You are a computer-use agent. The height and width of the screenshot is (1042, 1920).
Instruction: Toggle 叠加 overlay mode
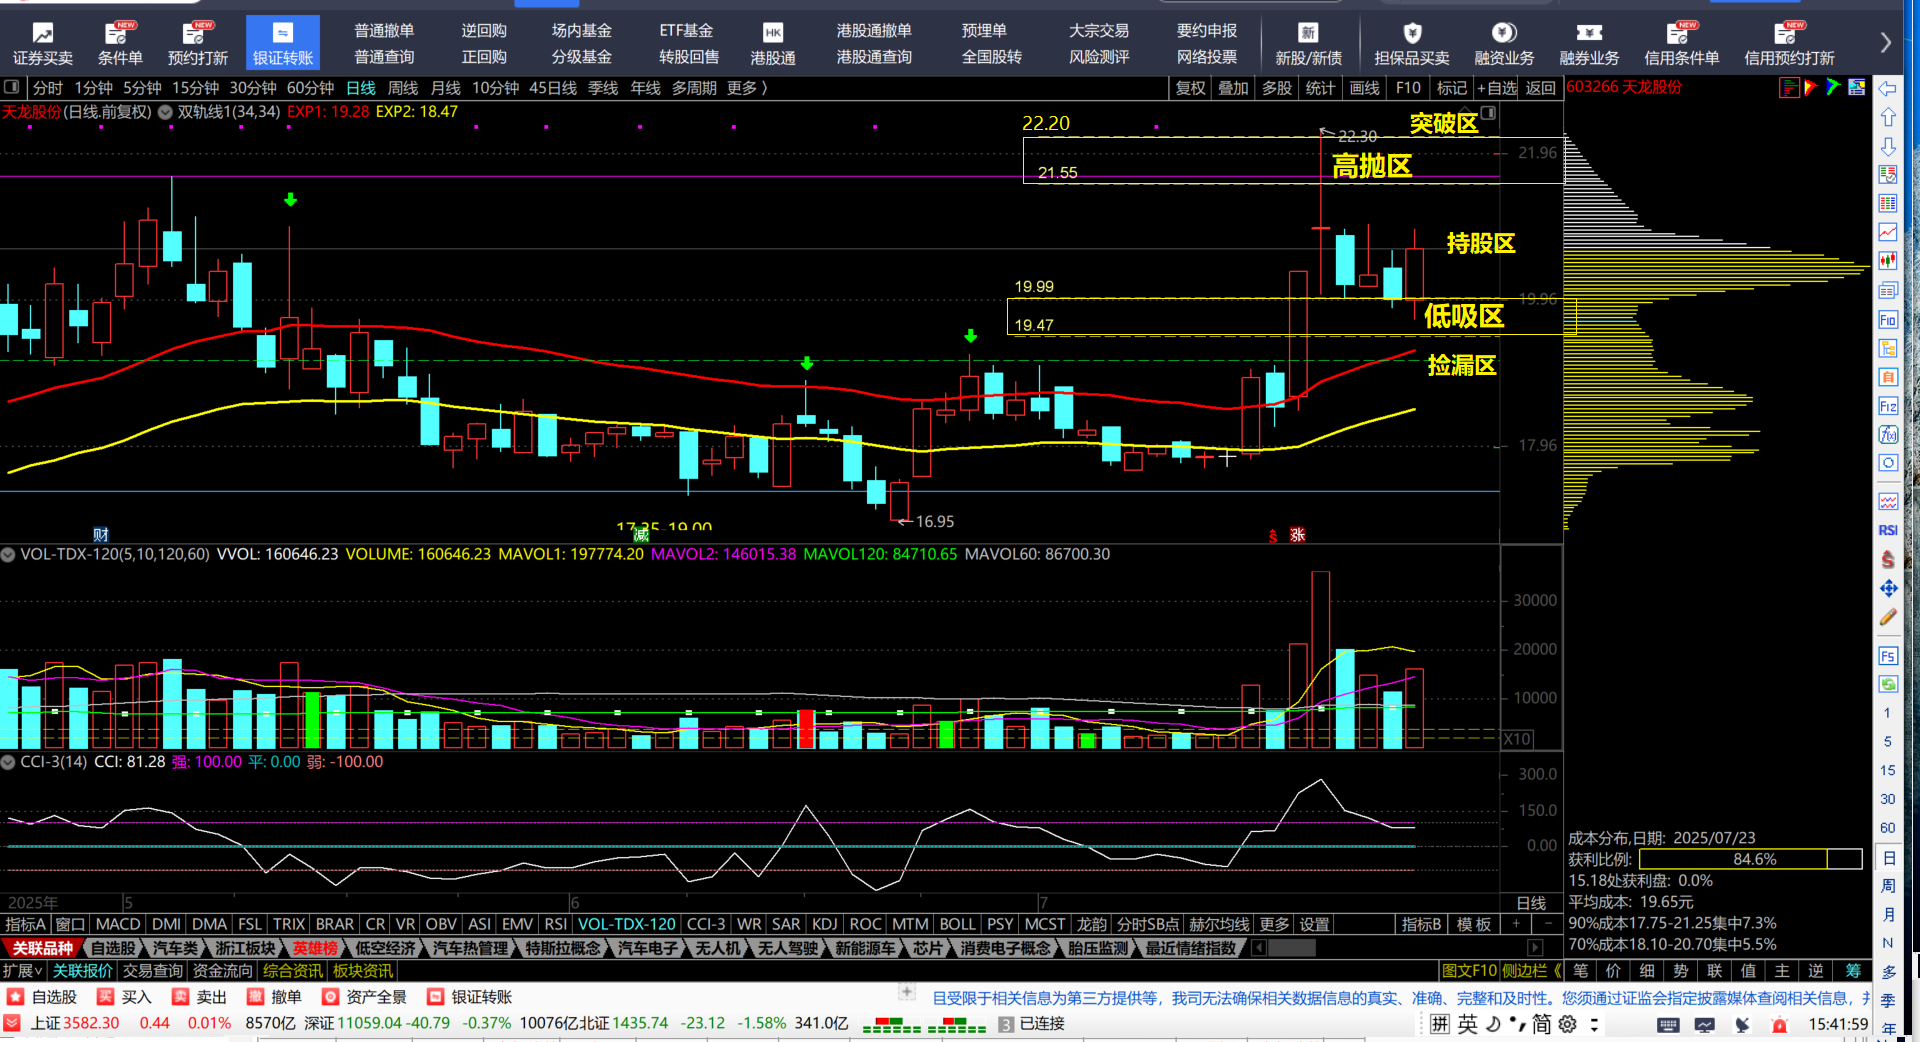[1233, 88]
